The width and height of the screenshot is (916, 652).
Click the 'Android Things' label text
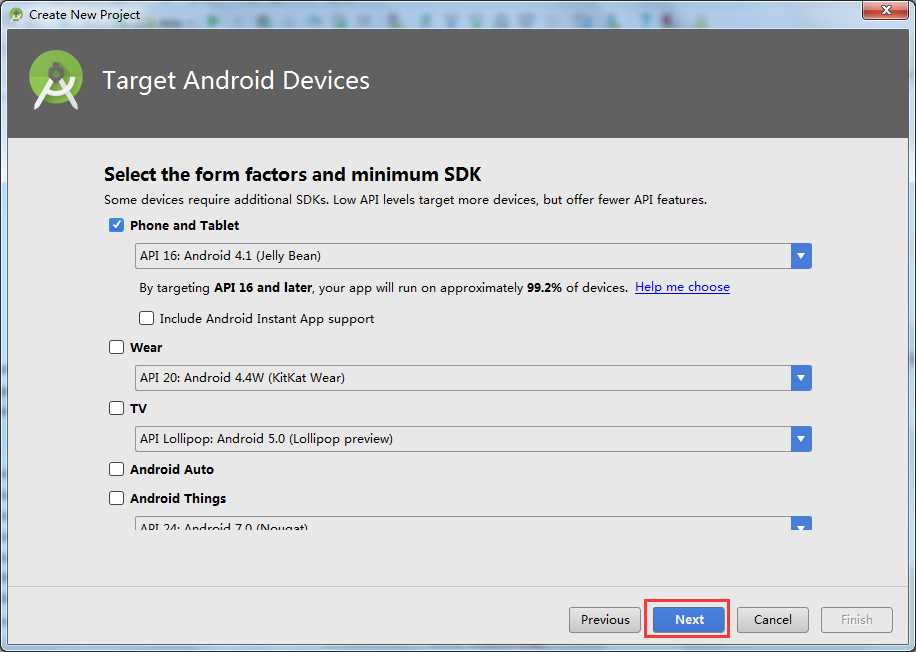tap(178, 498)
